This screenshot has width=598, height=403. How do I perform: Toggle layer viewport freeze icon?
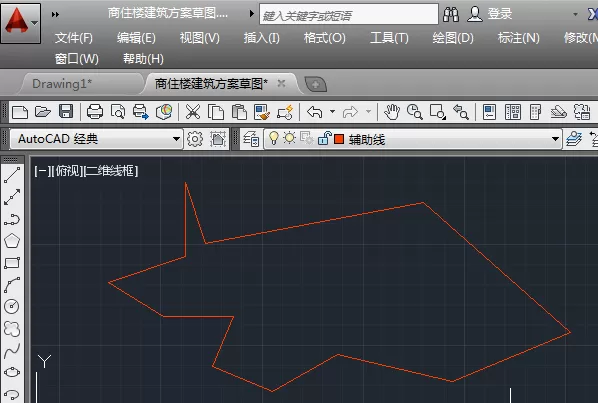tap(306, 138)
